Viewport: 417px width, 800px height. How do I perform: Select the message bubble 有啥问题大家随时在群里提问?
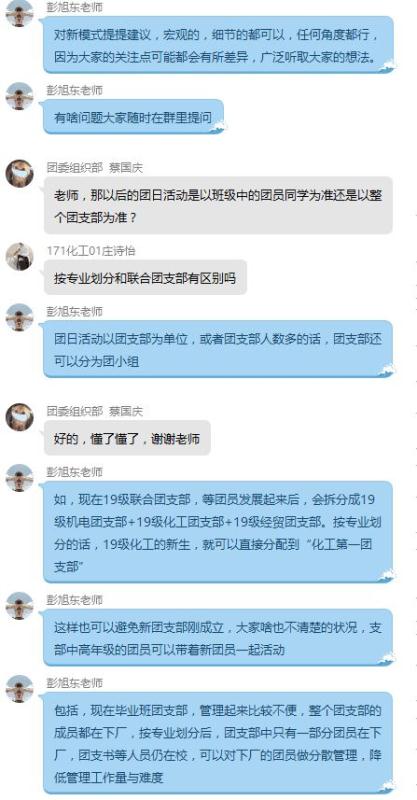coord(134,117)
